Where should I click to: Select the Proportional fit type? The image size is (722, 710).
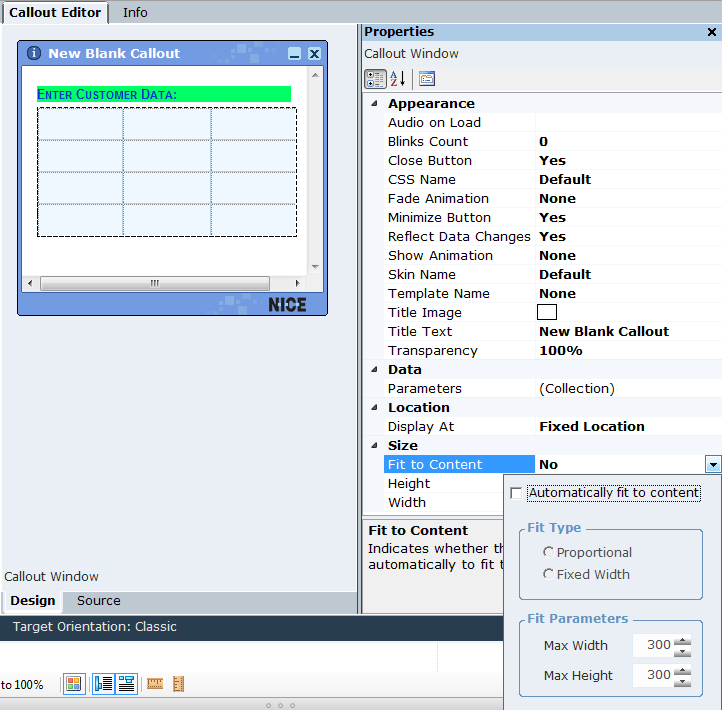click(x=548, y=552)
